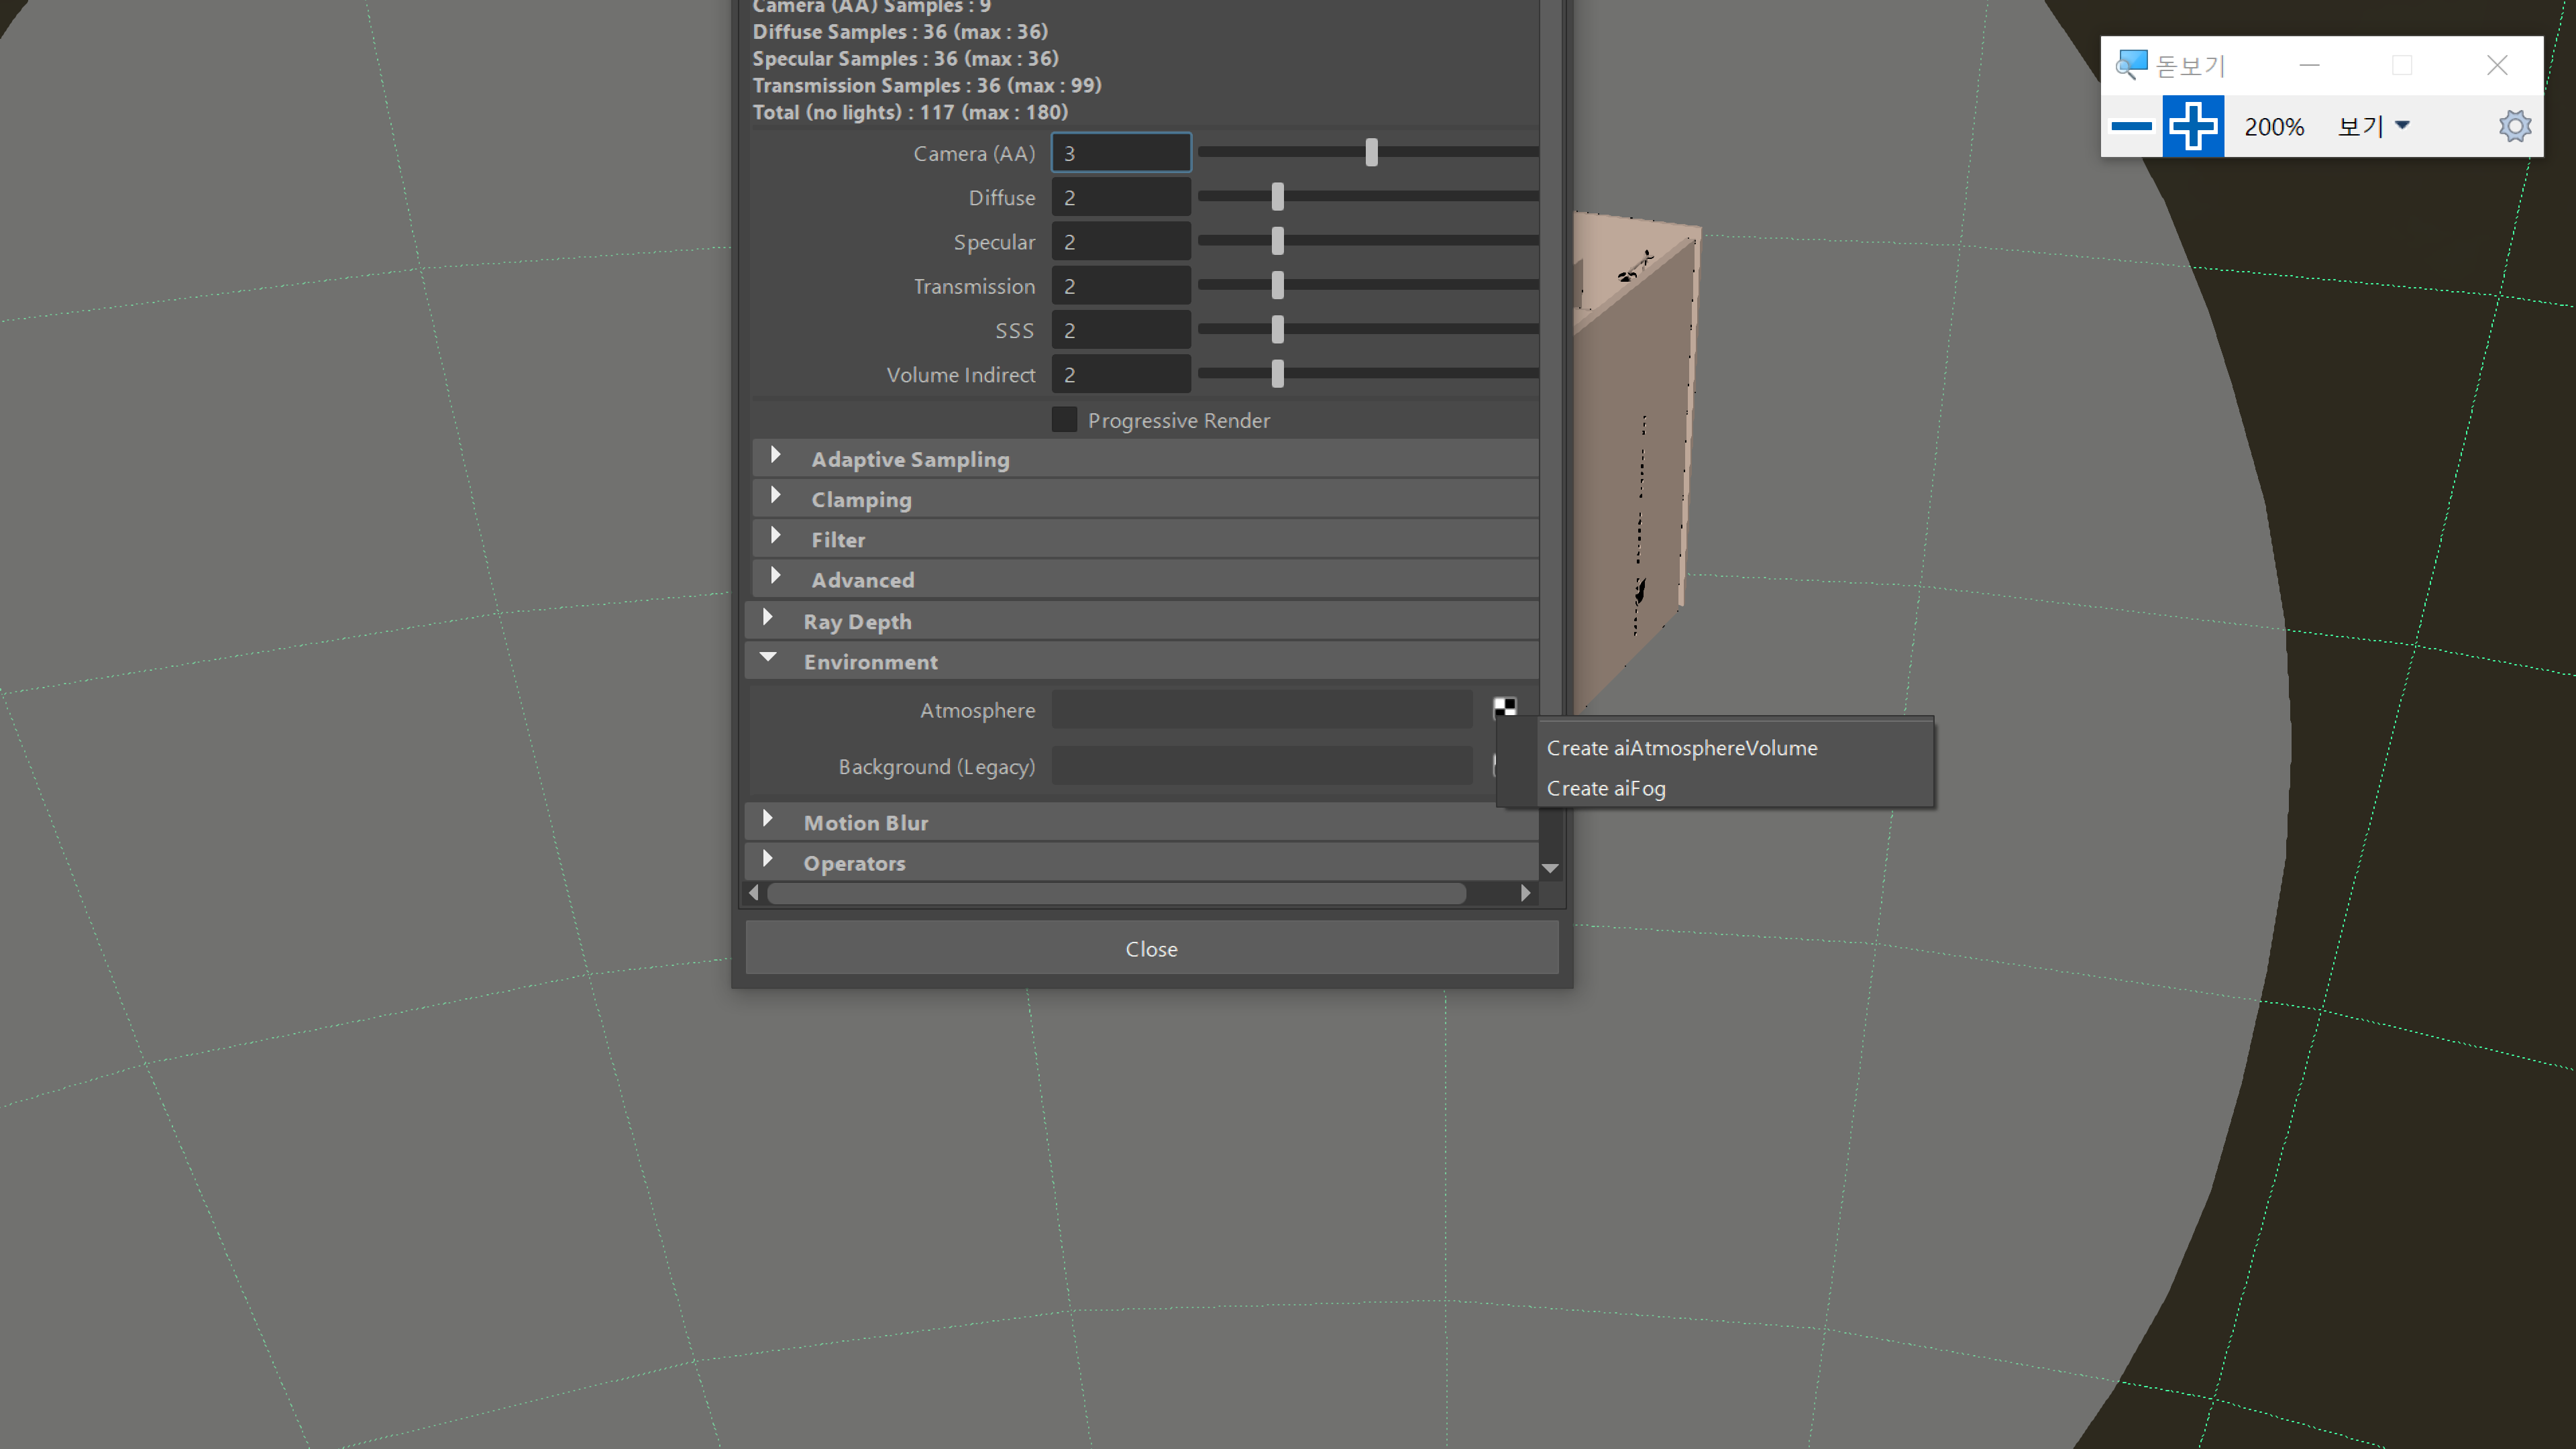This screenshot has height=1449, width=2576.
Task: Open the 보기 dropdown in Magnifier
Action: [2371, 125]
